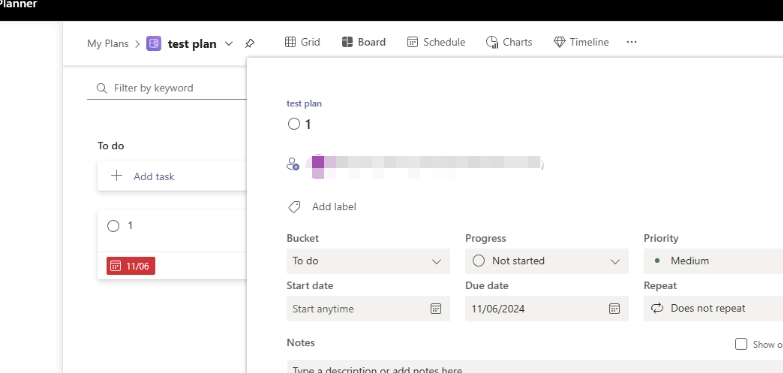Click the repeat arrows icon
The height and width of the screenshot is (373, 783).
coord(657,308)
